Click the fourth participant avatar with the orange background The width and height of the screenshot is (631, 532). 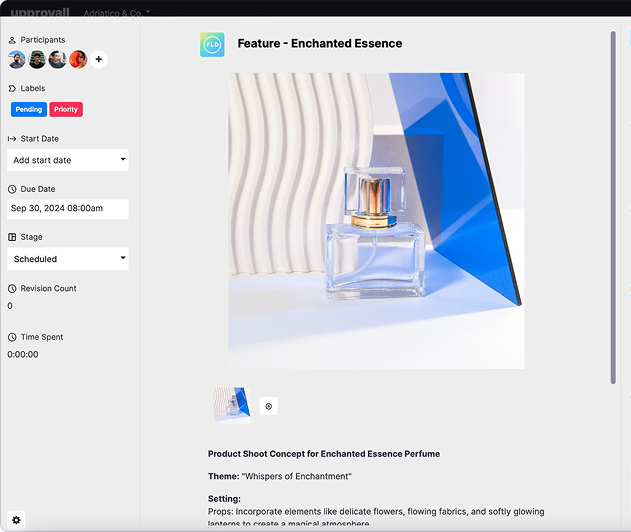[77, 60]
